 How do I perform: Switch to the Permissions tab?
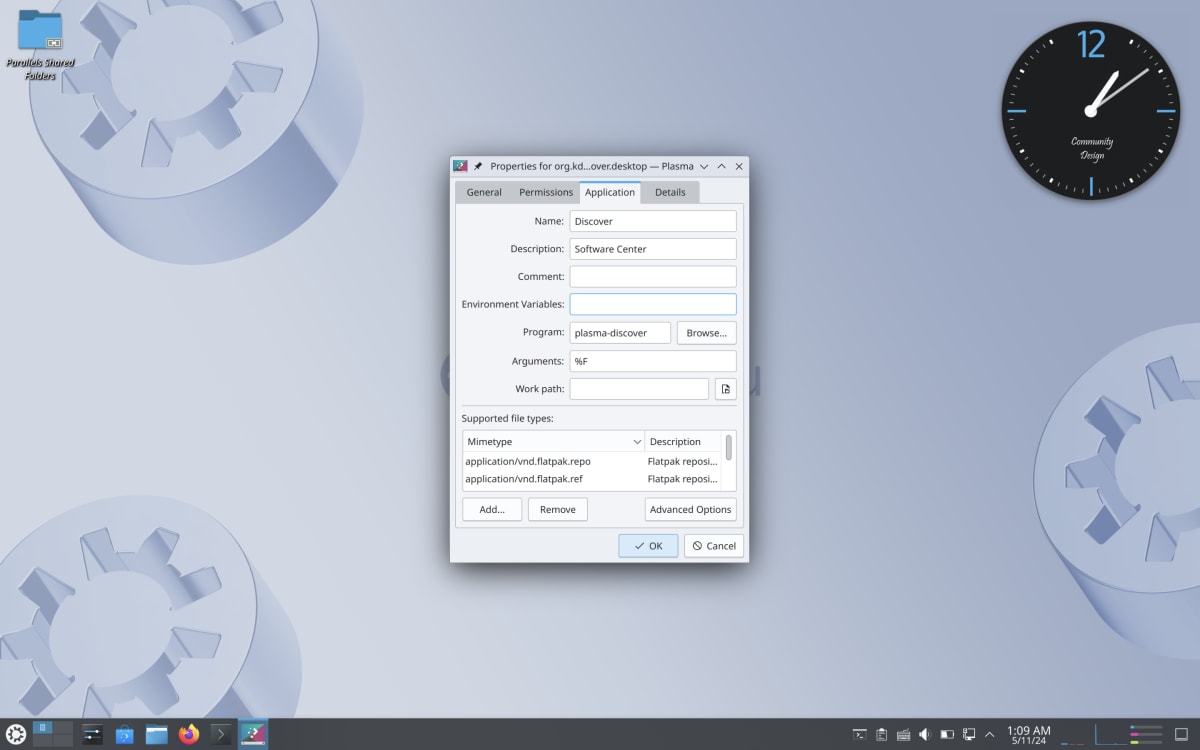[546, 192]
